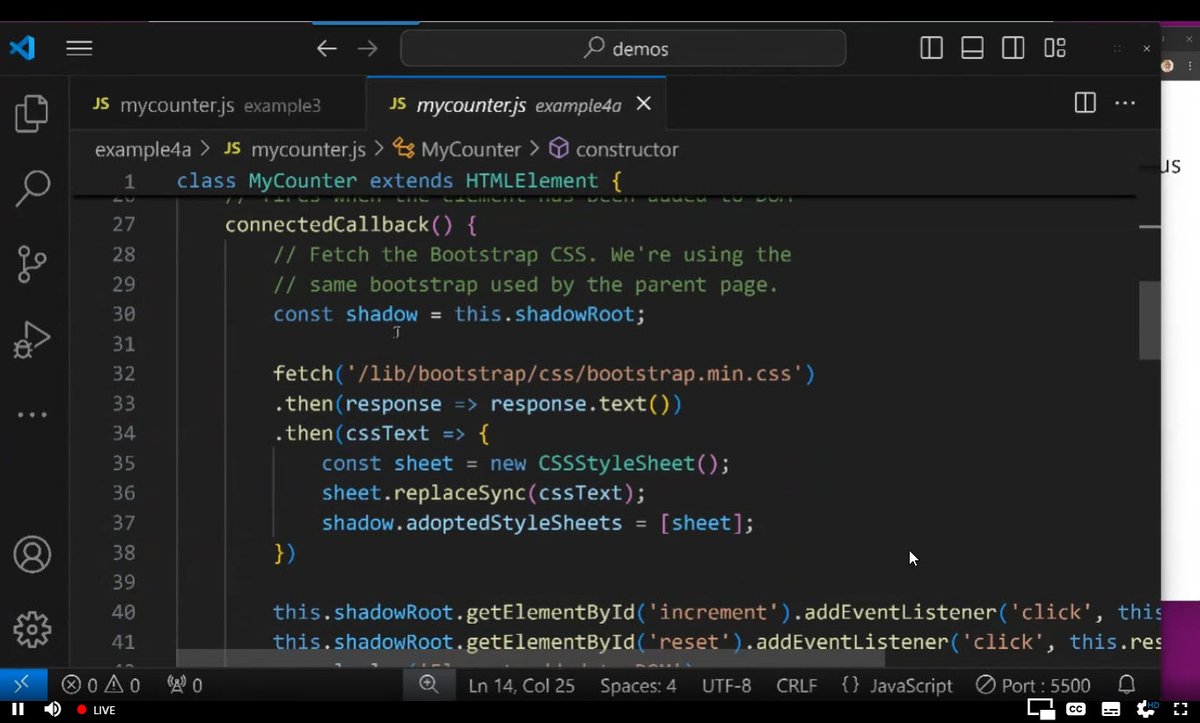Pause the live video stream
Screen dimensions: 1200x723
click(17, 710)
